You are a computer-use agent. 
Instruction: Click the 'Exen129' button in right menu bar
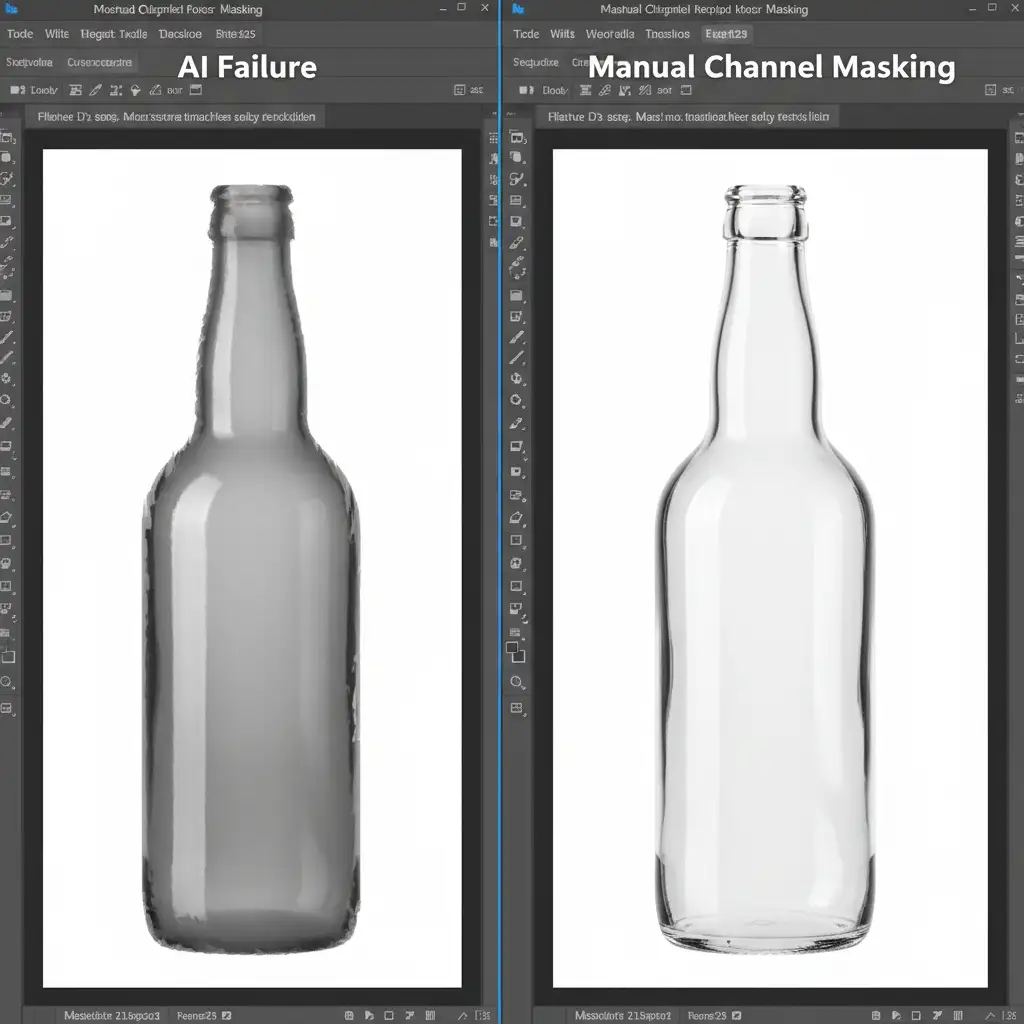(x=726, y=34)
